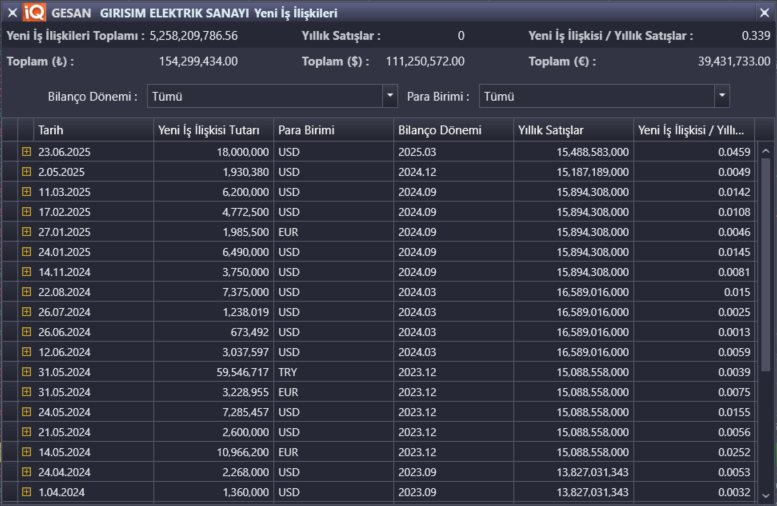Expand the 14.11.2024 row
Screen dimensions: 777x506
click(26, 272)
